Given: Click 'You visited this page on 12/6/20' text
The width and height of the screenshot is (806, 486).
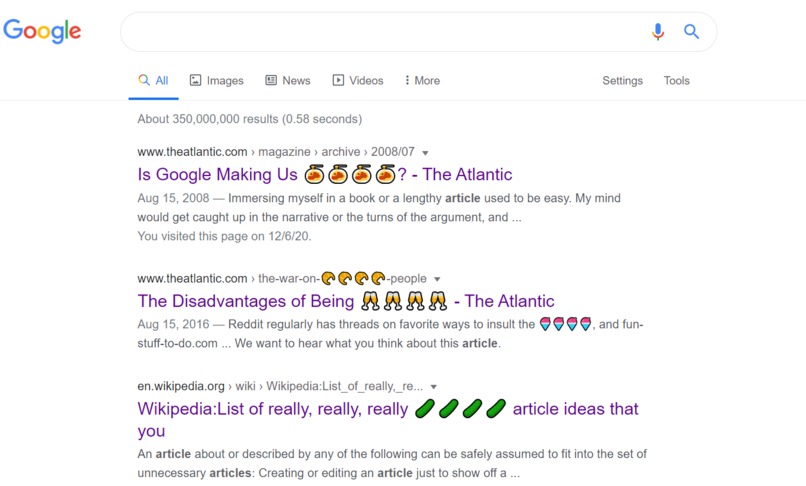Looking at the screenshot, I should pyautogui.click(x=224, y=236).
